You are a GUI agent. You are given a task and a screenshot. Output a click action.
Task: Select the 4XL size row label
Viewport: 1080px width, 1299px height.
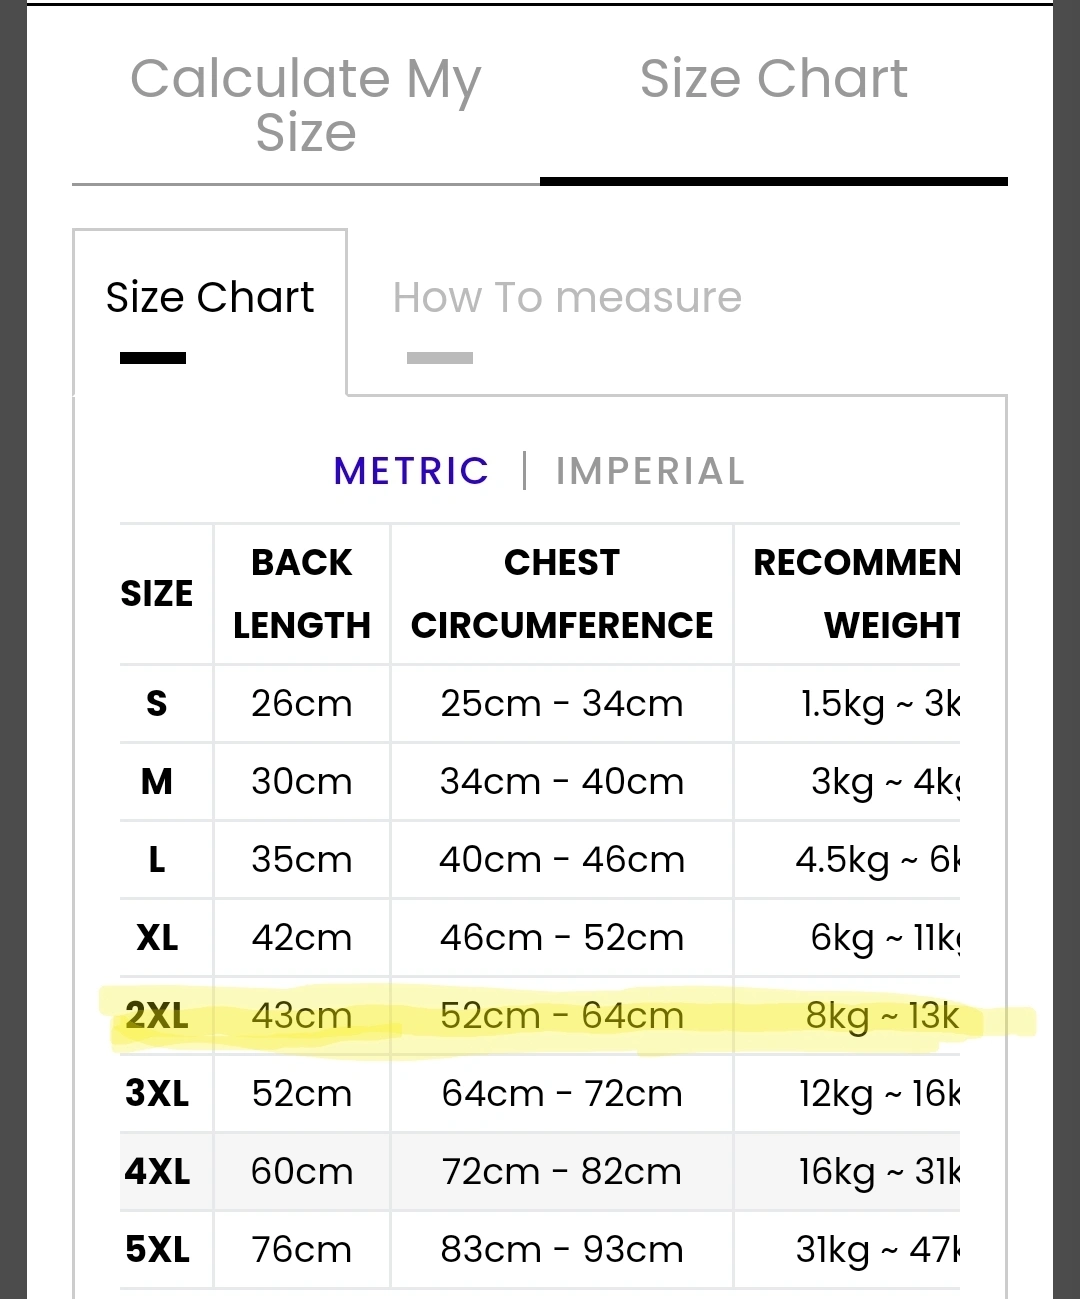[x=157, y=1172]
